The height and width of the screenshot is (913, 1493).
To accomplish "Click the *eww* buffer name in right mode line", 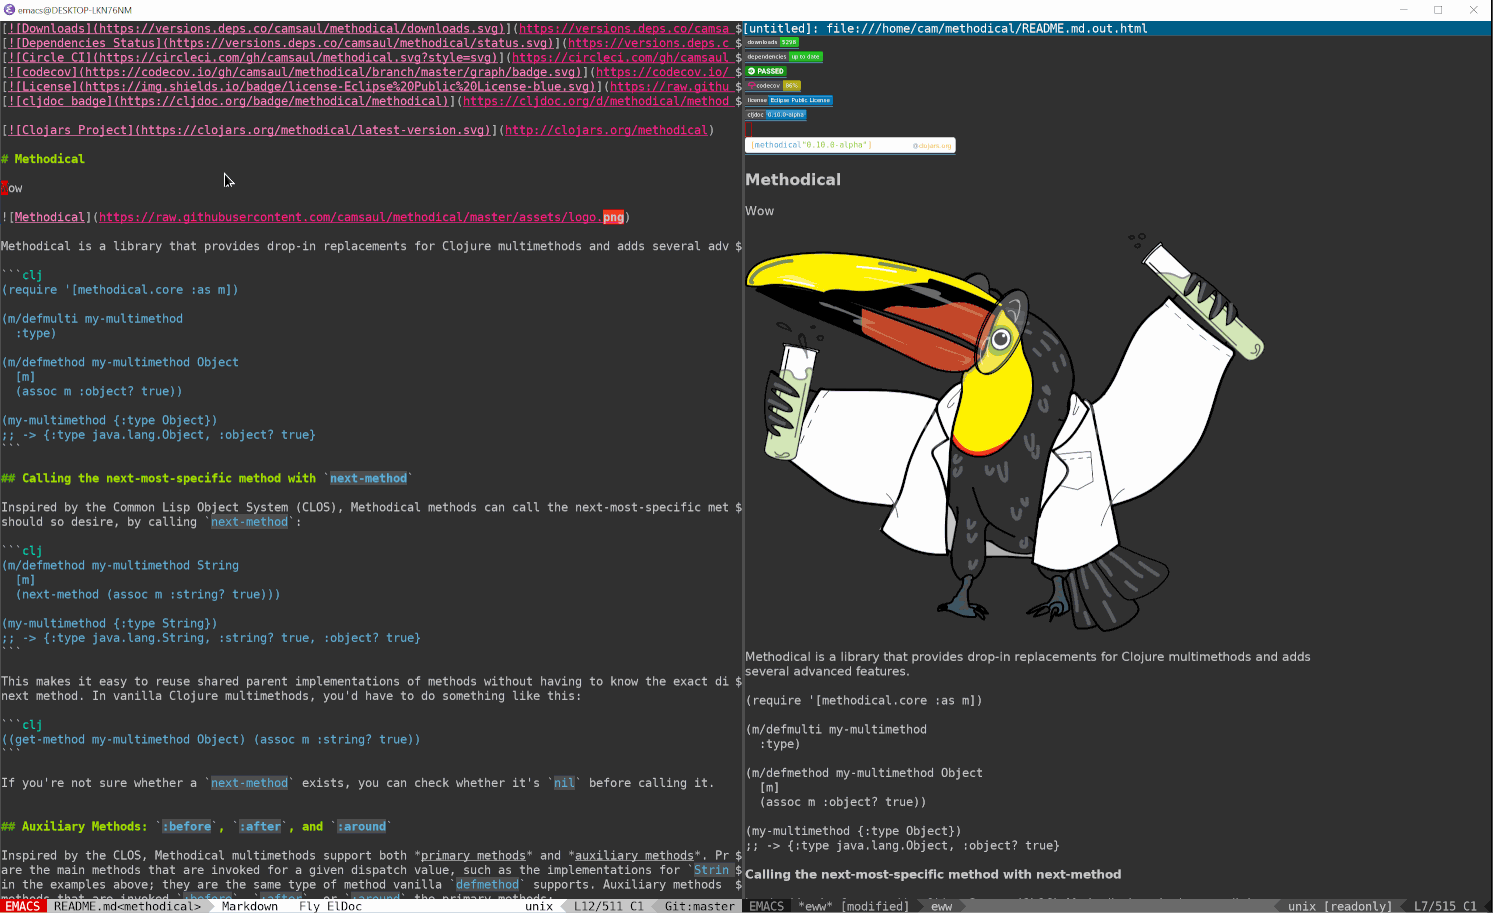I will [x=815, y=906].
